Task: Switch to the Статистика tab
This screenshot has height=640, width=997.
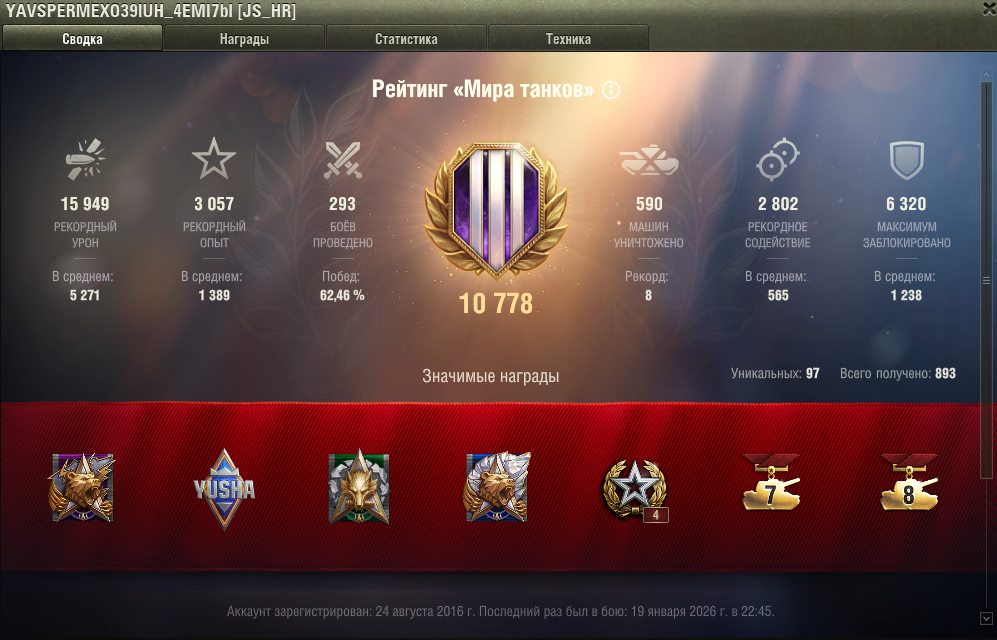Action: tap(406, 39)
